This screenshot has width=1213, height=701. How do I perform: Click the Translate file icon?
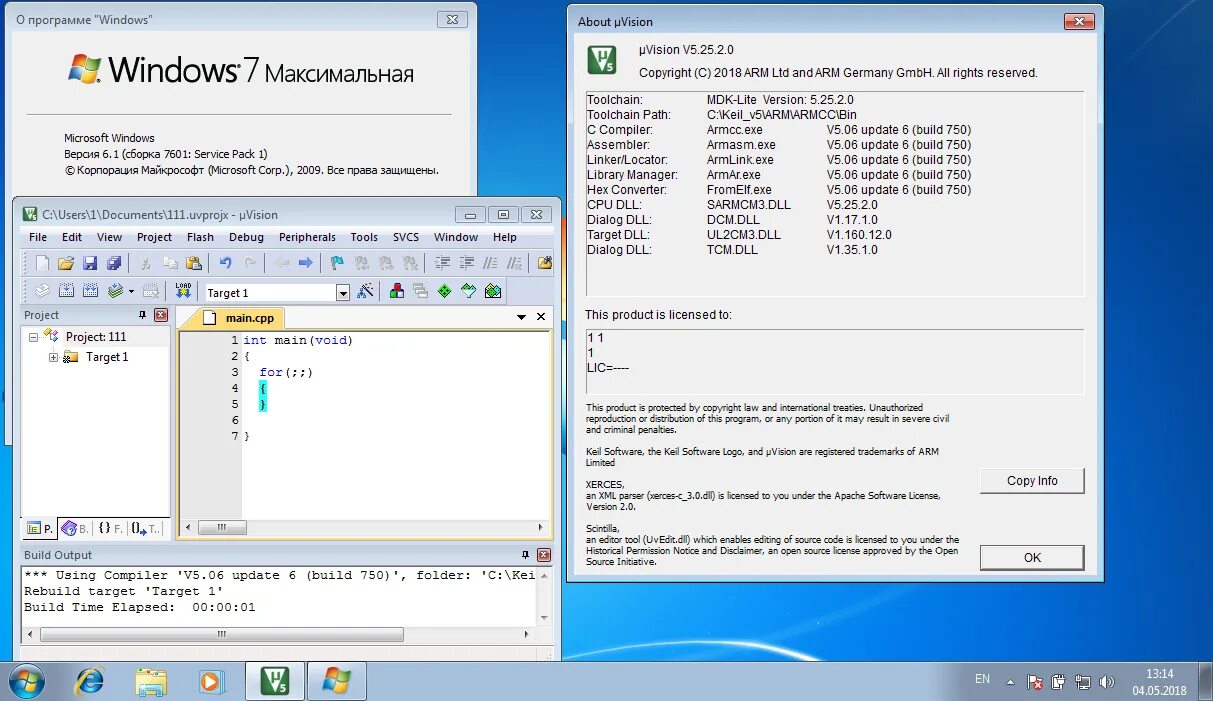click(42, 291)
